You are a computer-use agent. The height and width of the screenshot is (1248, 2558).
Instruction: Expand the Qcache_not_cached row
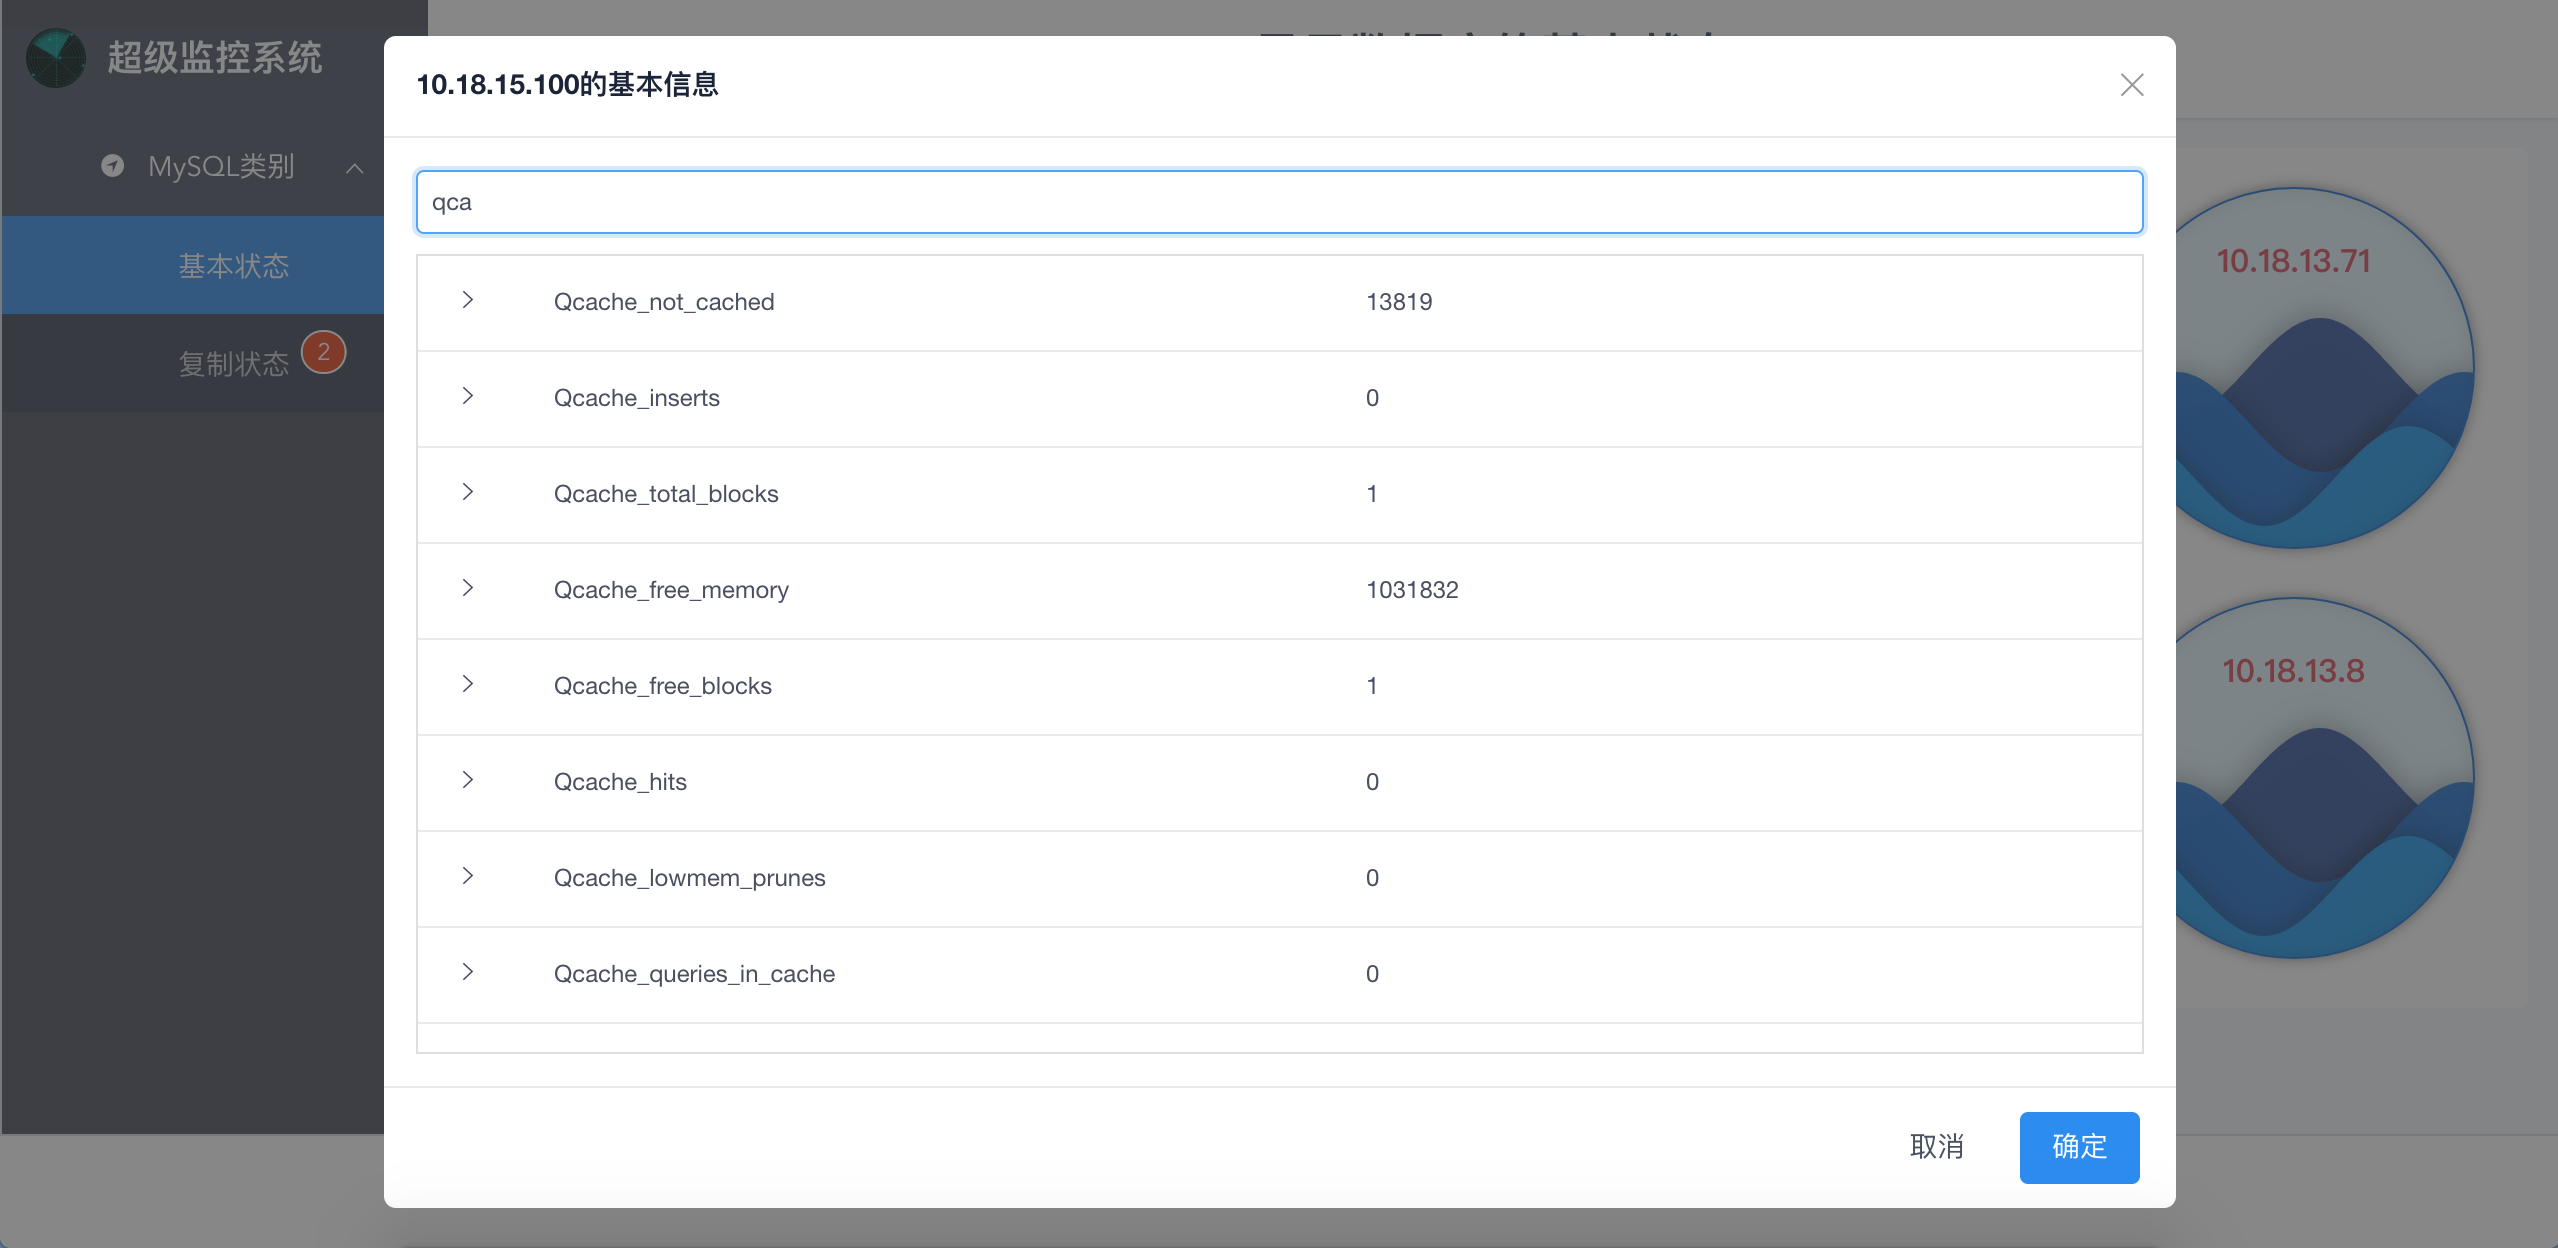(467, 300)
